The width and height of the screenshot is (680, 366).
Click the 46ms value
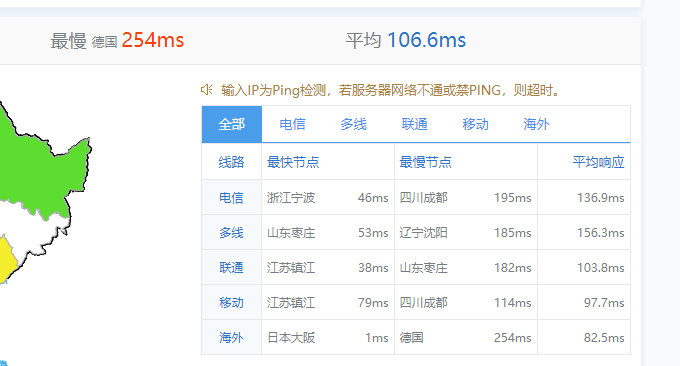373,198
